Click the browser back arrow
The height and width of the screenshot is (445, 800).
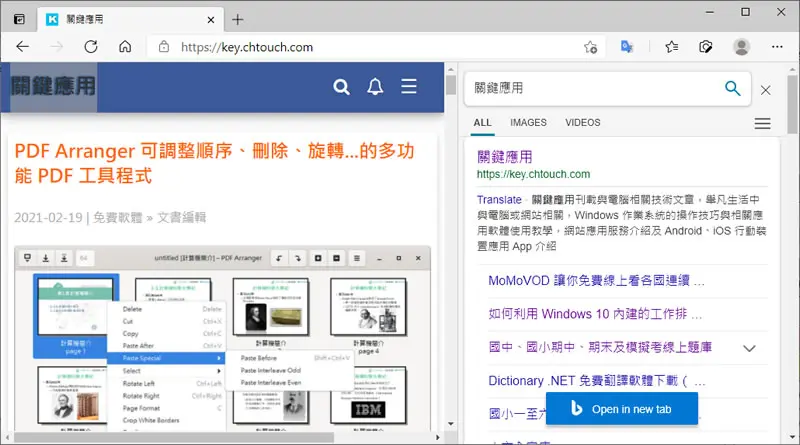click(22, 47)
